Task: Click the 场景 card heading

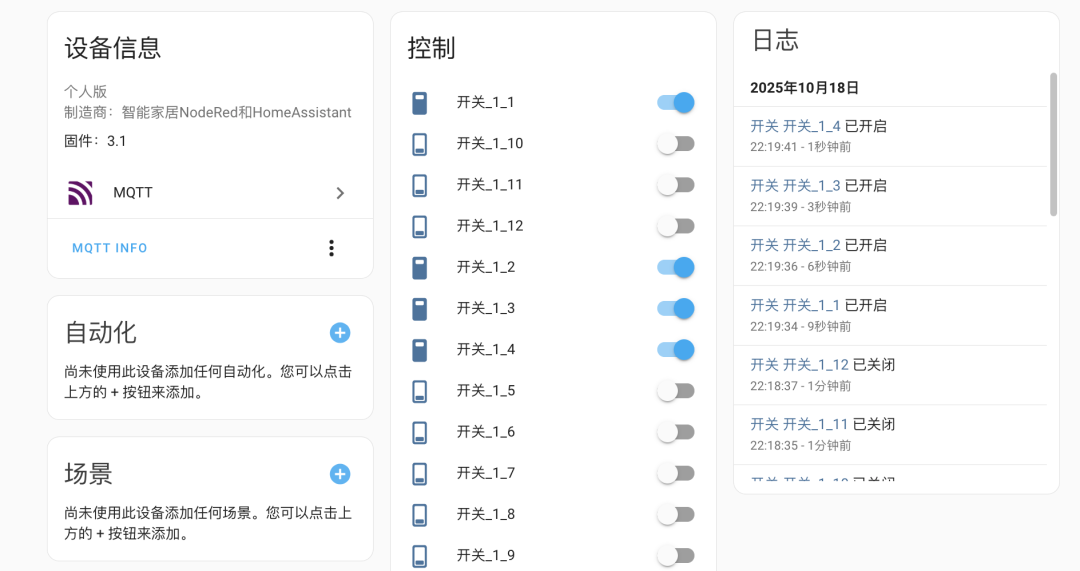Action: [88, 474]
